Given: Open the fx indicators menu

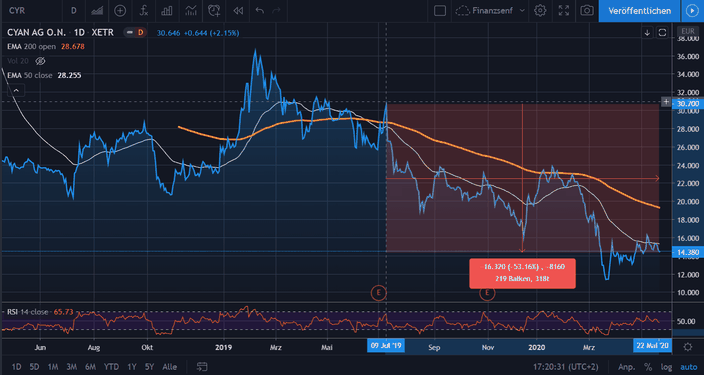Looking at the screenshot, I should click(144, 10).
